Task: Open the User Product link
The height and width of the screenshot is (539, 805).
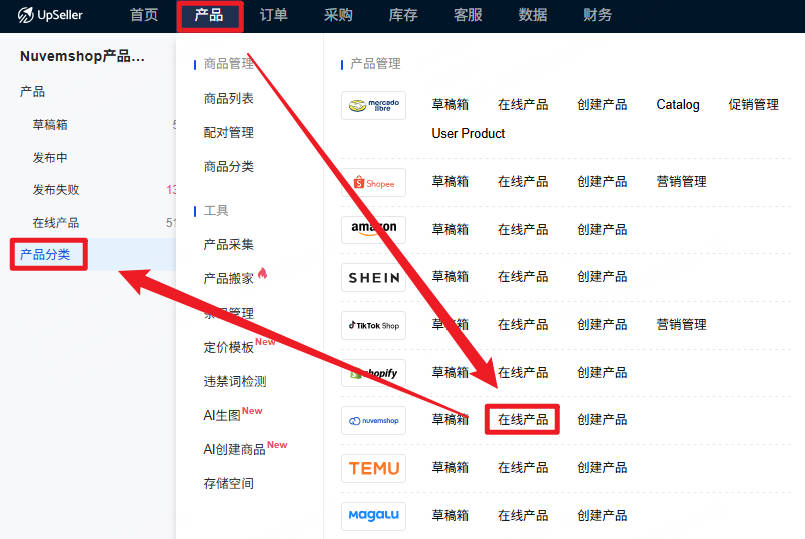Action: pos(468,133)
